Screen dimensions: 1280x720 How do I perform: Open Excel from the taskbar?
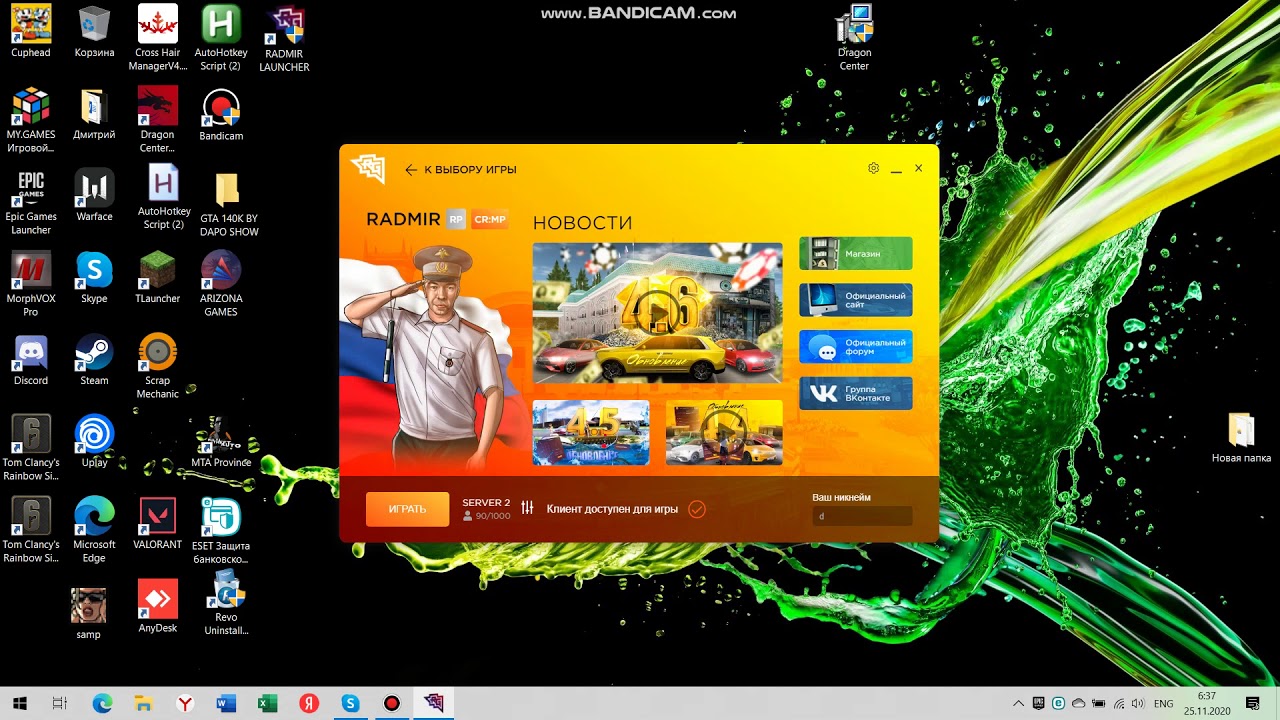pos(267,703)
